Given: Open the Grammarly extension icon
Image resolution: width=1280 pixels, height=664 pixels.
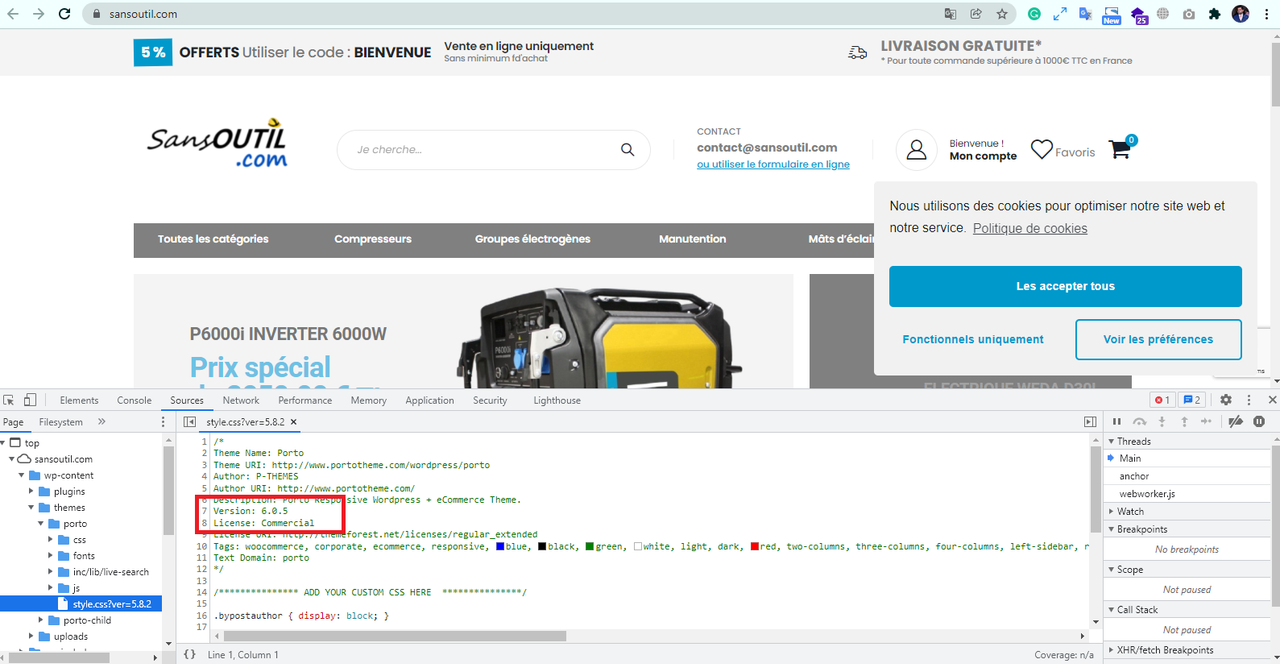Looking at the screenshot, I should 1035,14.
